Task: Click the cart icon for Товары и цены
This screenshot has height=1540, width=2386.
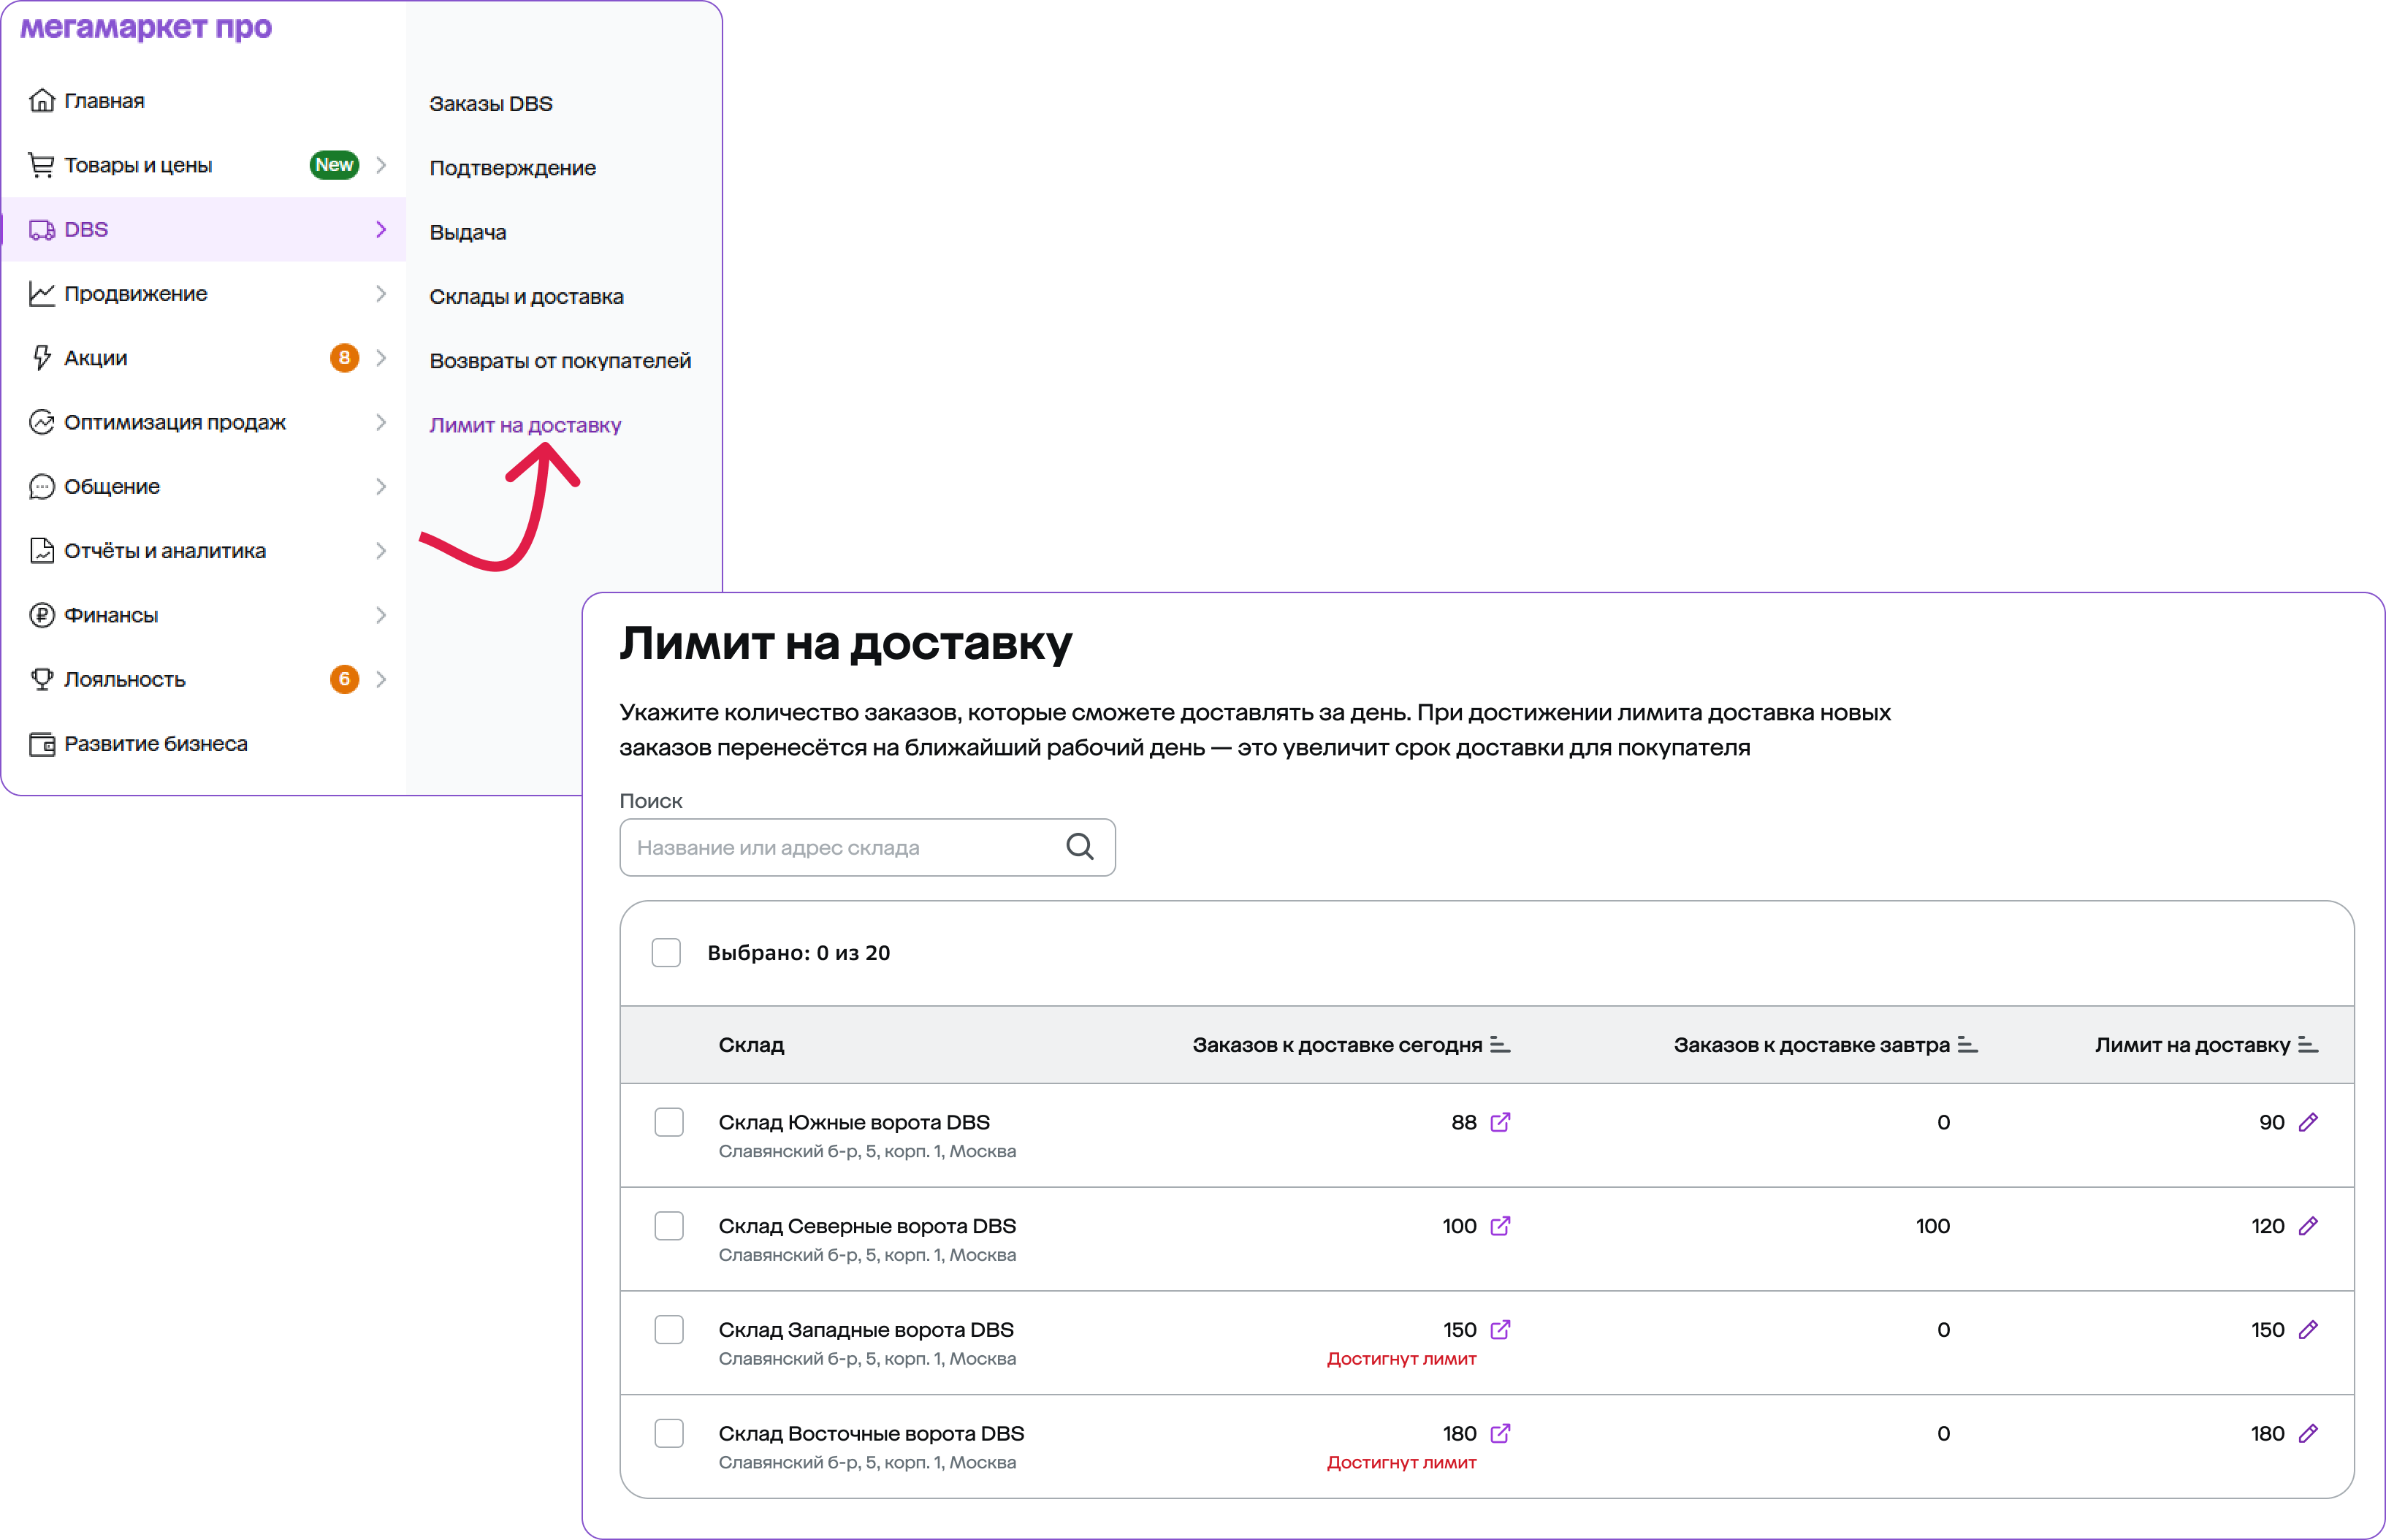Action: coord(42,165)
